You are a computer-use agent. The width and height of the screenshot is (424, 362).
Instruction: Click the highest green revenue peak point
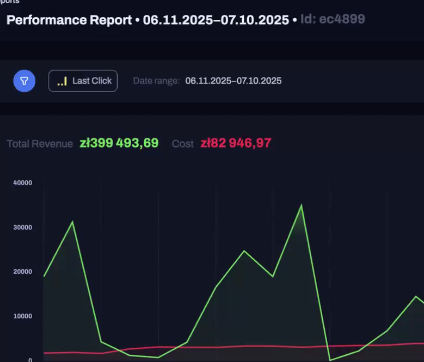pyautogui.click(x=301, y=205)
